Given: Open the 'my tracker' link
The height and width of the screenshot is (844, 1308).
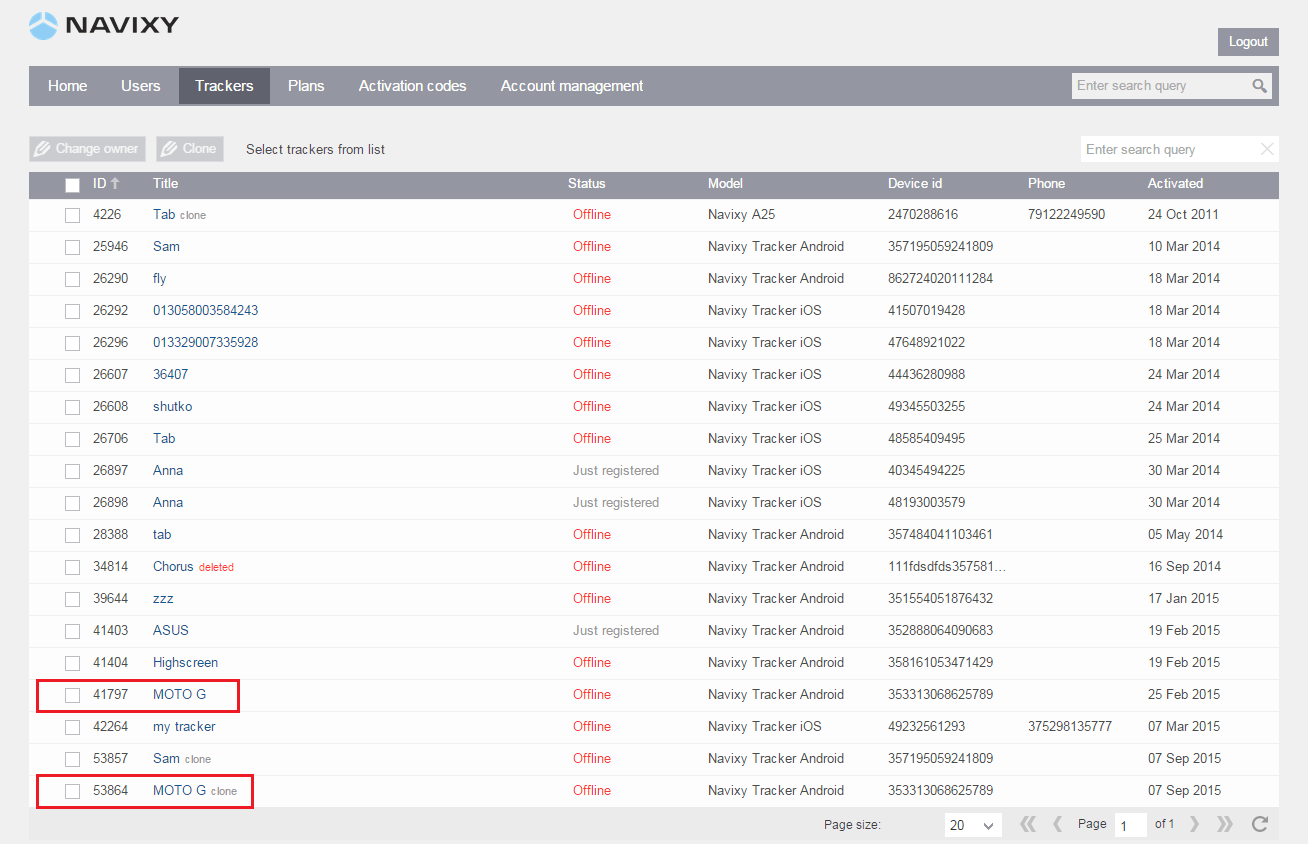Looking at the screenshot, I should (x=184, y=726).
